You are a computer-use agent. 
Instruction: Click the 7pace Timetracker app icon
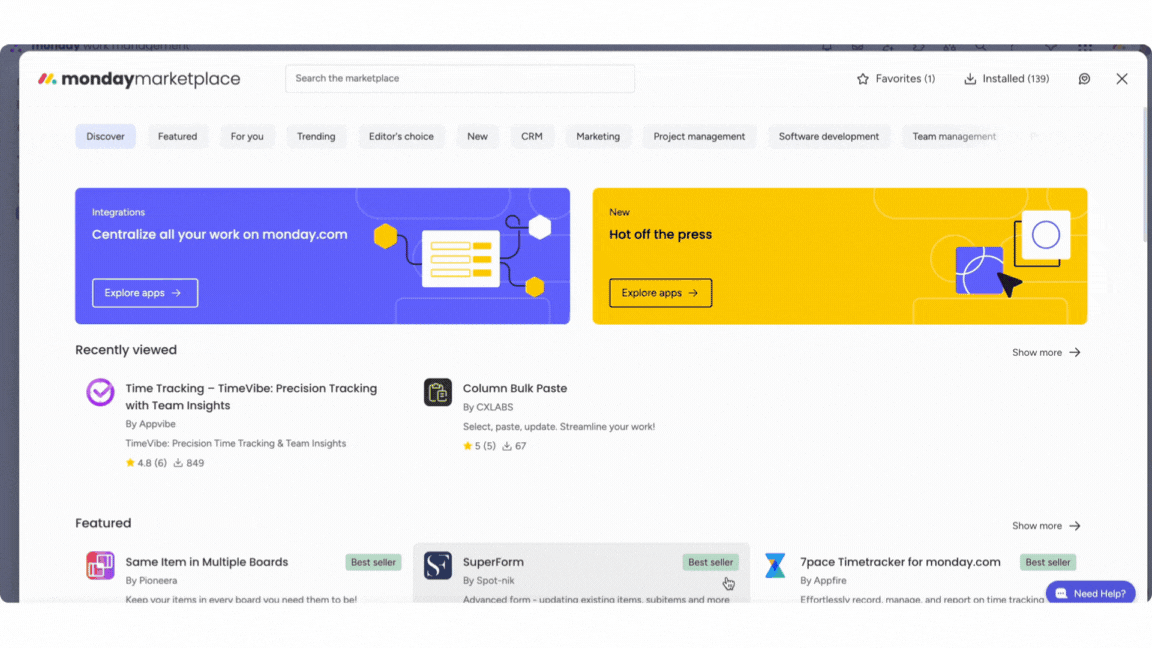[775, 566]
